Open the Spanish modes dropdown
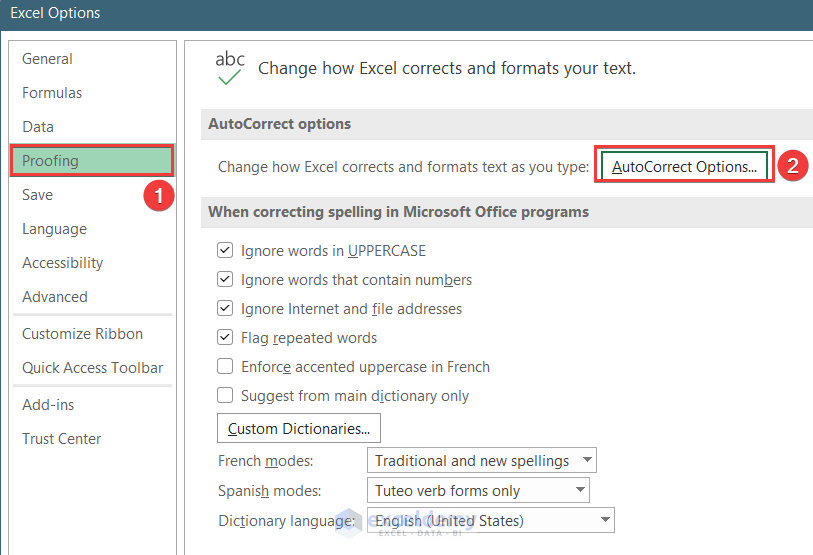 pyautogui.click(x=478, y=491)
